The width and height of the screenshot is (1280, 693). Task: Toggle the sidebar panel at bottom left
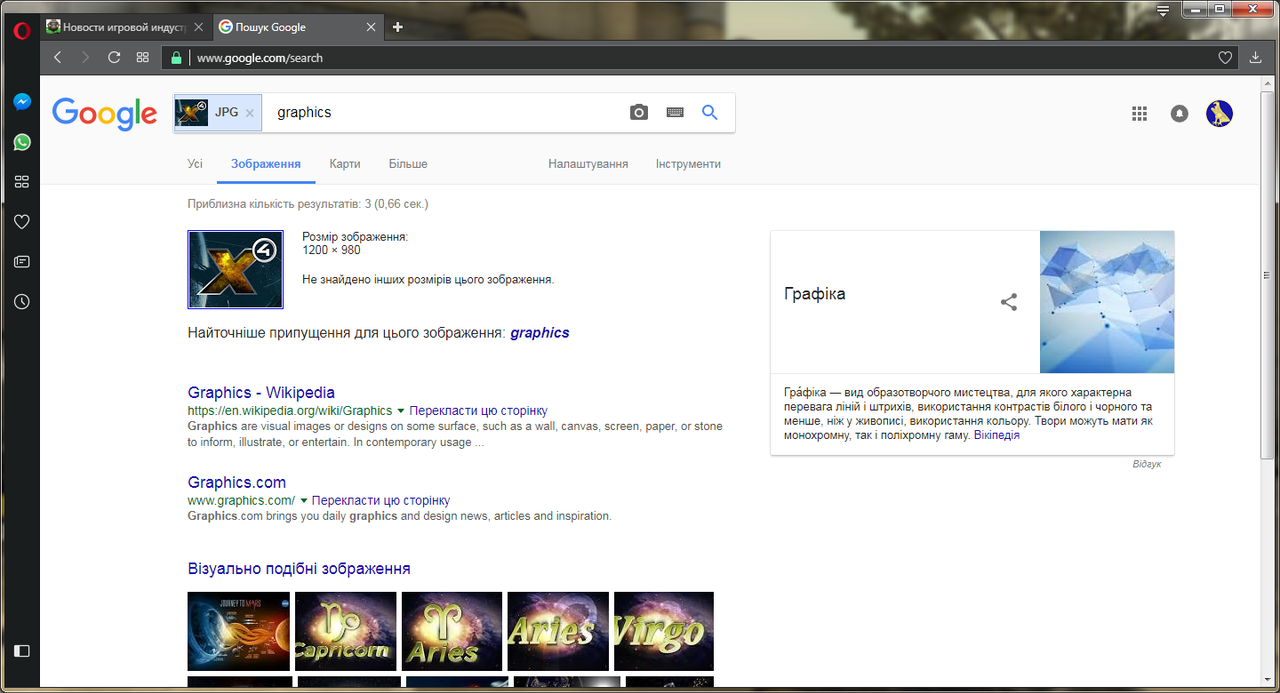(21, 651)
